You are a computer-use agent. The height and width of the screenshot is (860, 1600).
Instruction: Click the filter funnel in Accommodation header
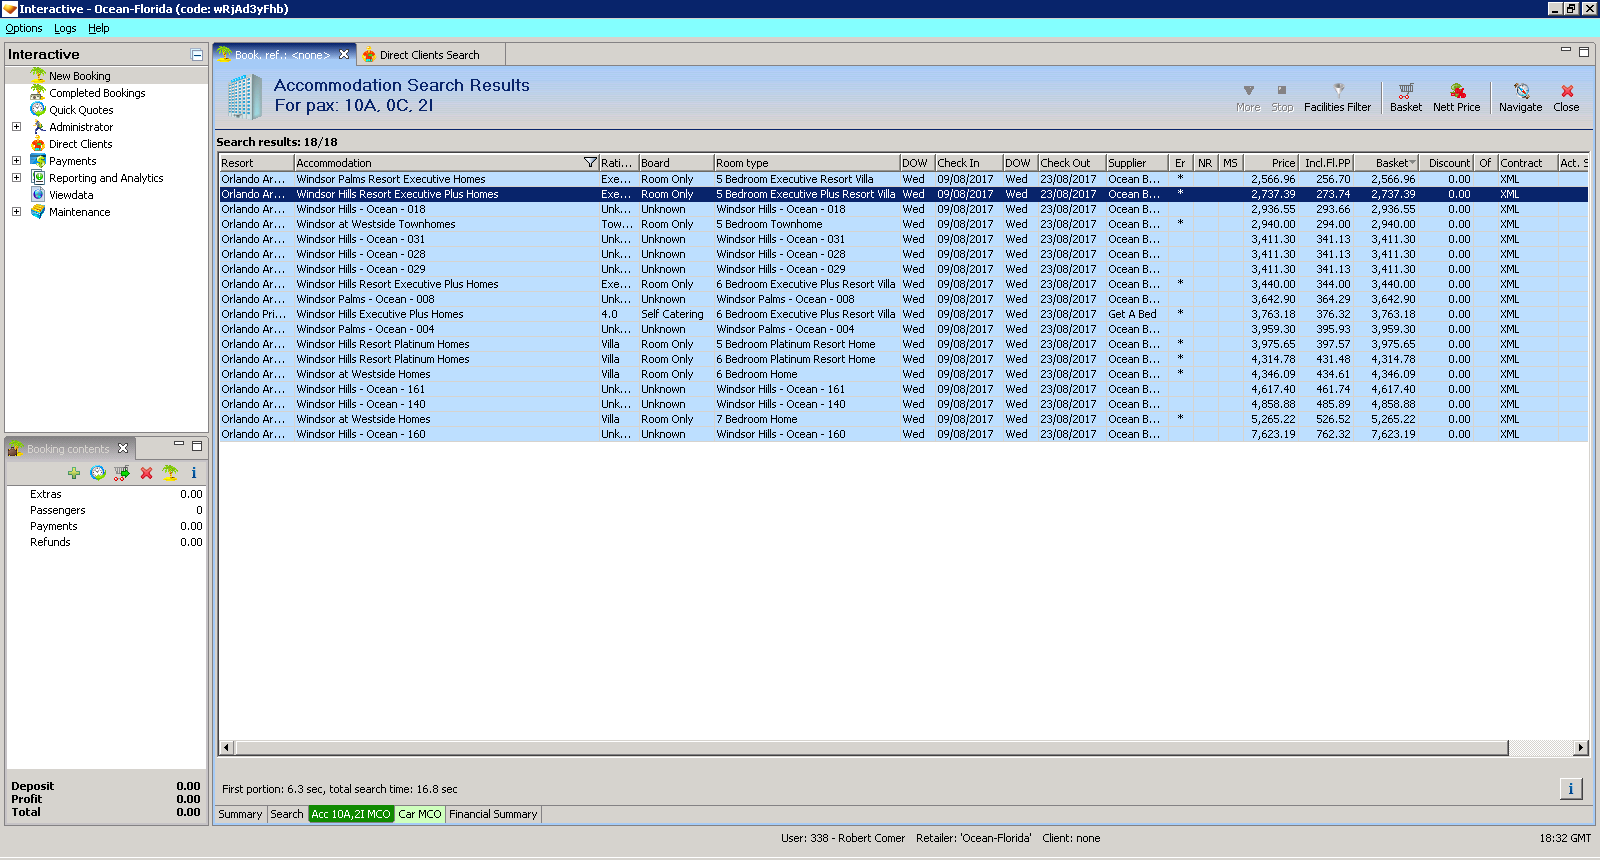point(590,163)
